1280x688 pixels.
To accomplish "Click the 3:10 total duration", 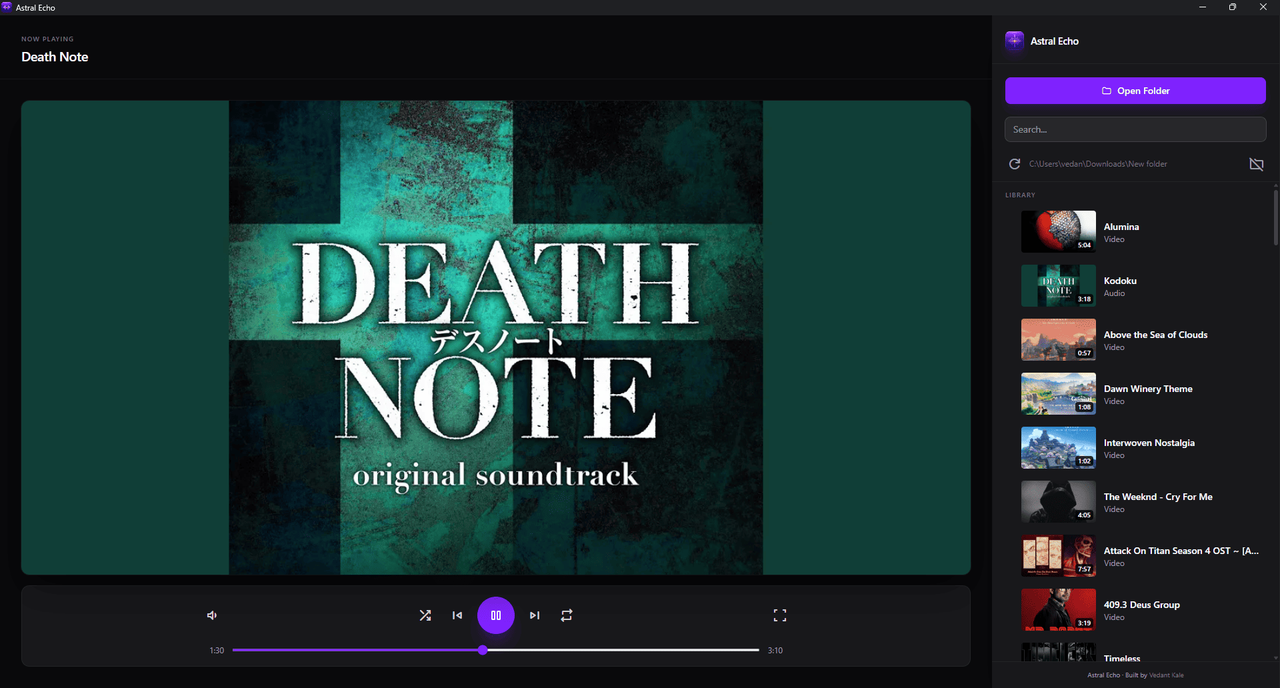I will (x=775, y=651).
